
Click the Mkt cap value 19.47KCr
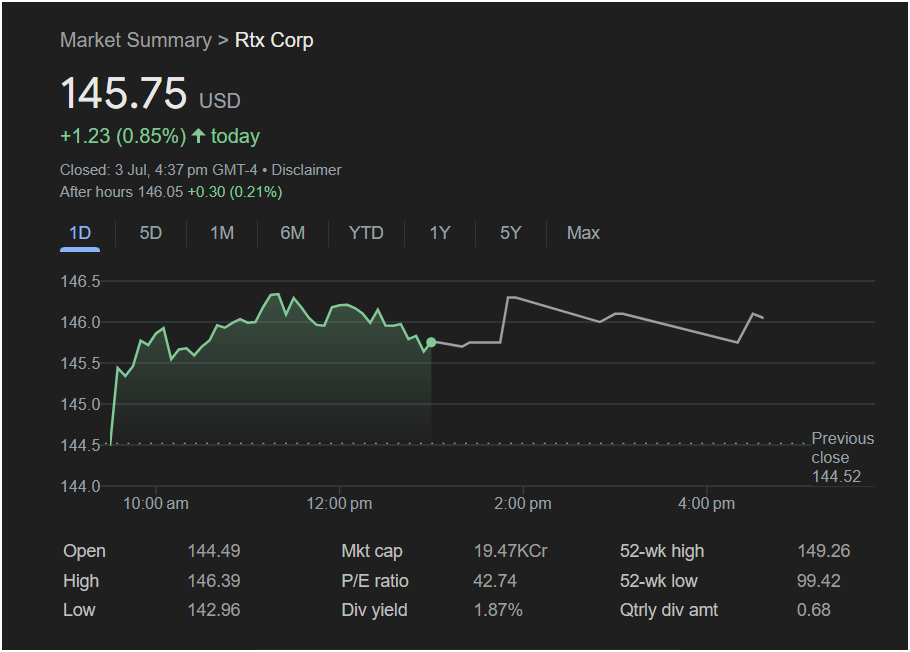tap(511, 551)
